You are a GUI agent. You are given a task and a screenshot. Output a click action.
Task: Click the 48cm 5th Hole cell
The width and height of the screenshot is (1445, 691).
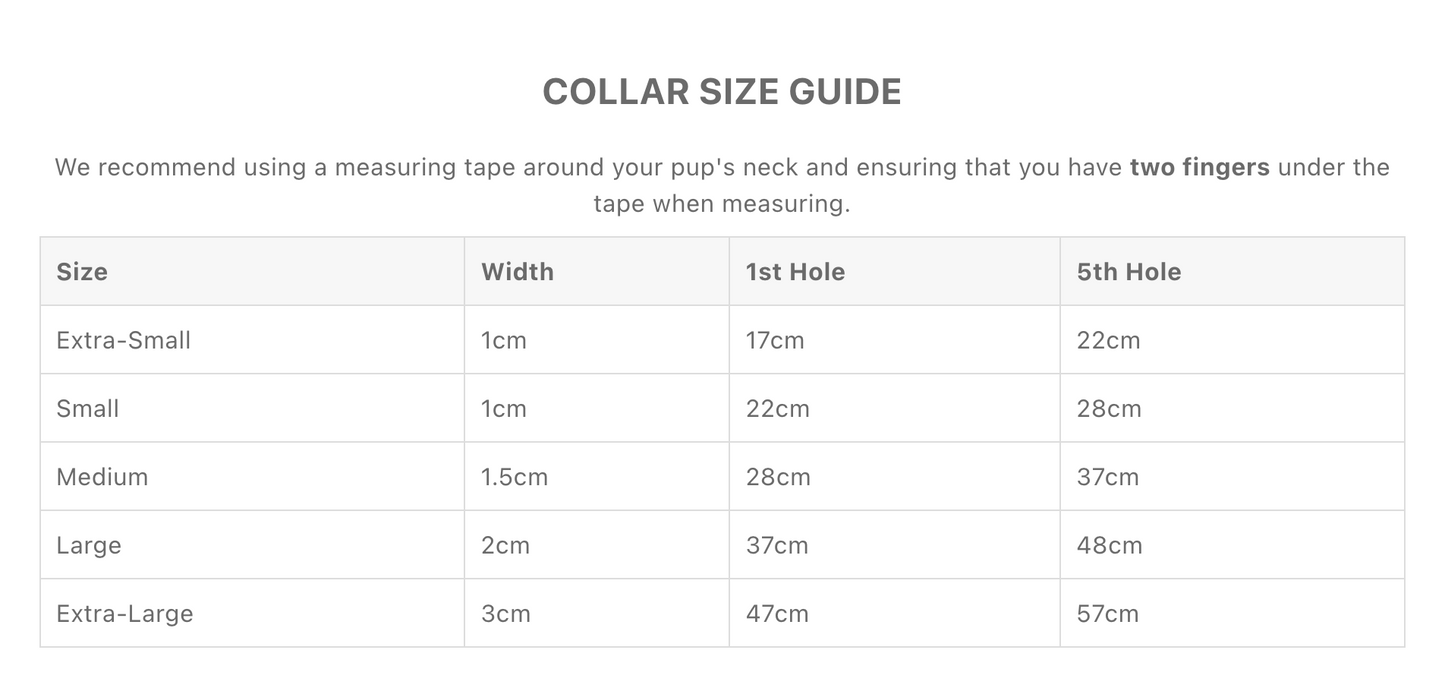click(x=1109, y=546)
